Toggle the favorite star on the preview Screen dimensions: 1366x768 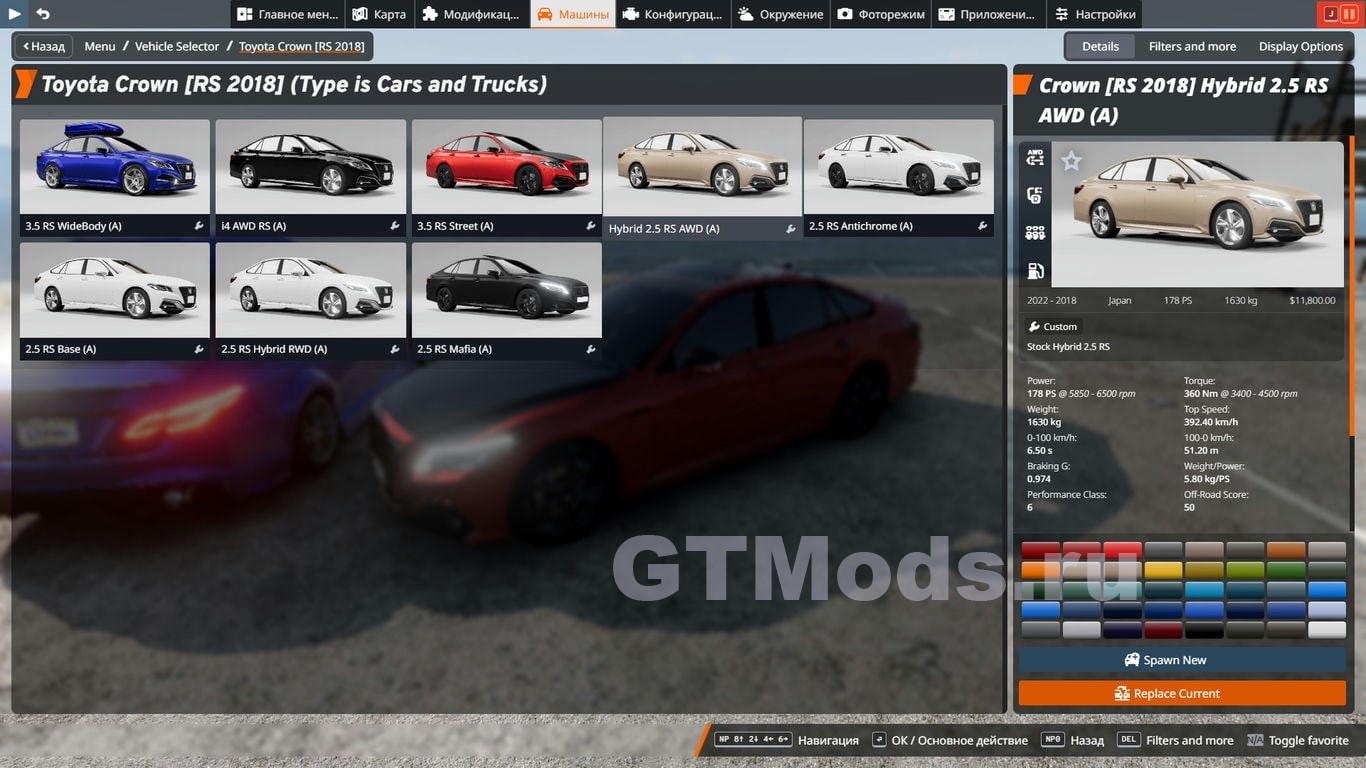(x=1071, y=161)
